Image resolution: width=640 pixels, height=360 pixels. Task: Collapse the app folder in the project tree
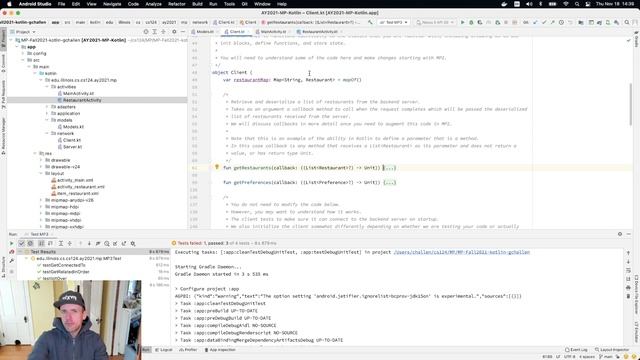17,47
